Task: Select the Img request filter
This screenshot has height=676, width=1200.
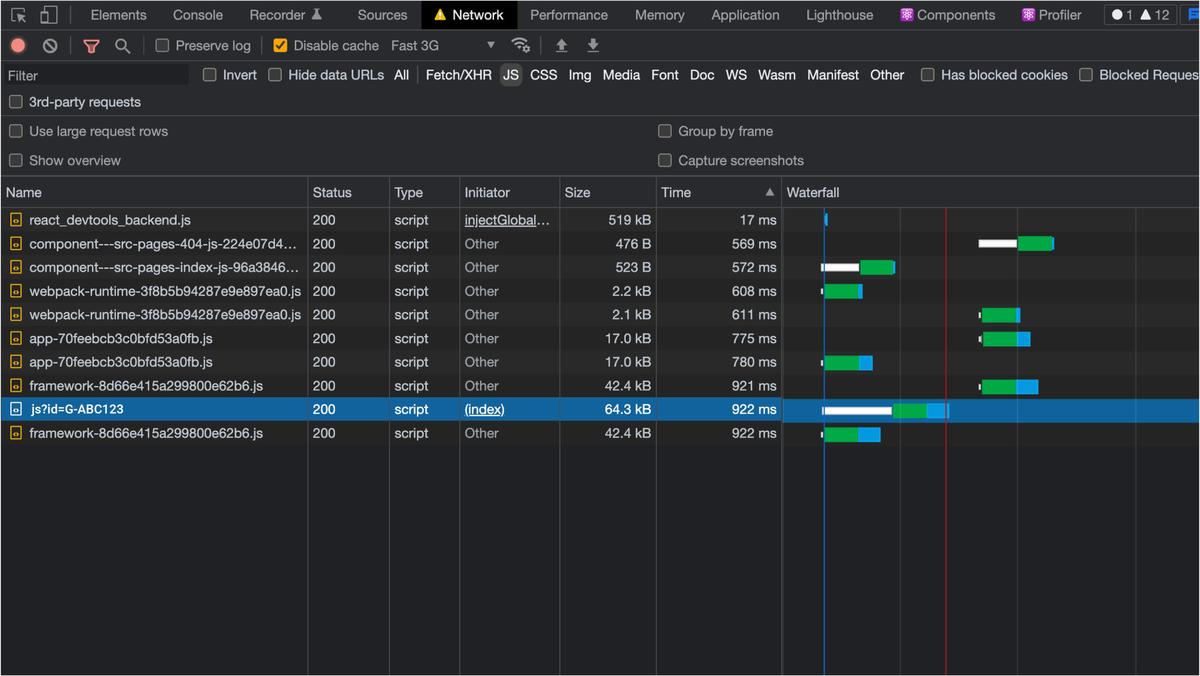Action: [580, 74]
